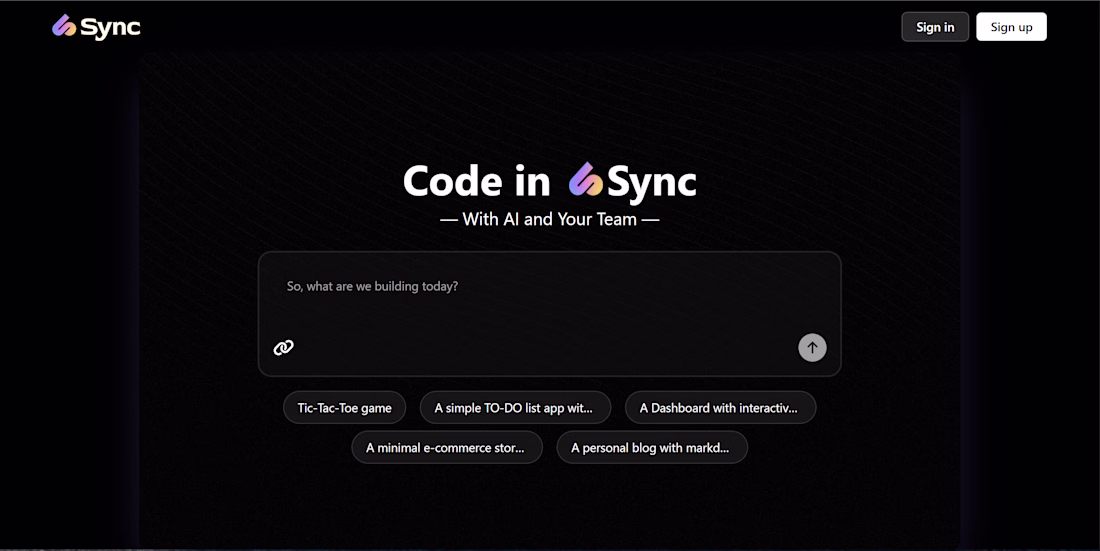
Task: Open the Sign up page
Action: (1011, 27)
